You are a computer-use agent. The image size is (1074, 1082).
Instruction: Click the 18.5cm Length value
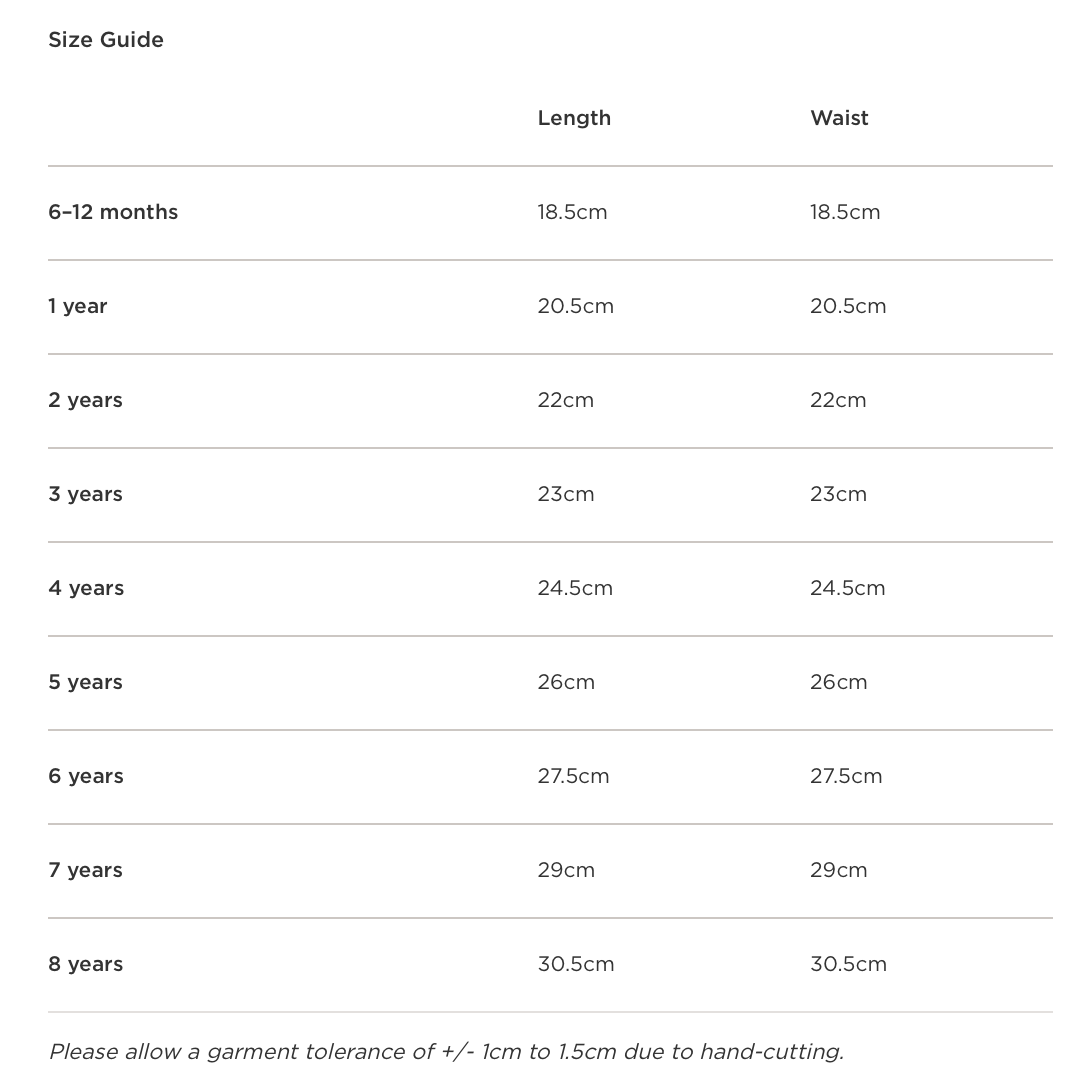point(572,212)
